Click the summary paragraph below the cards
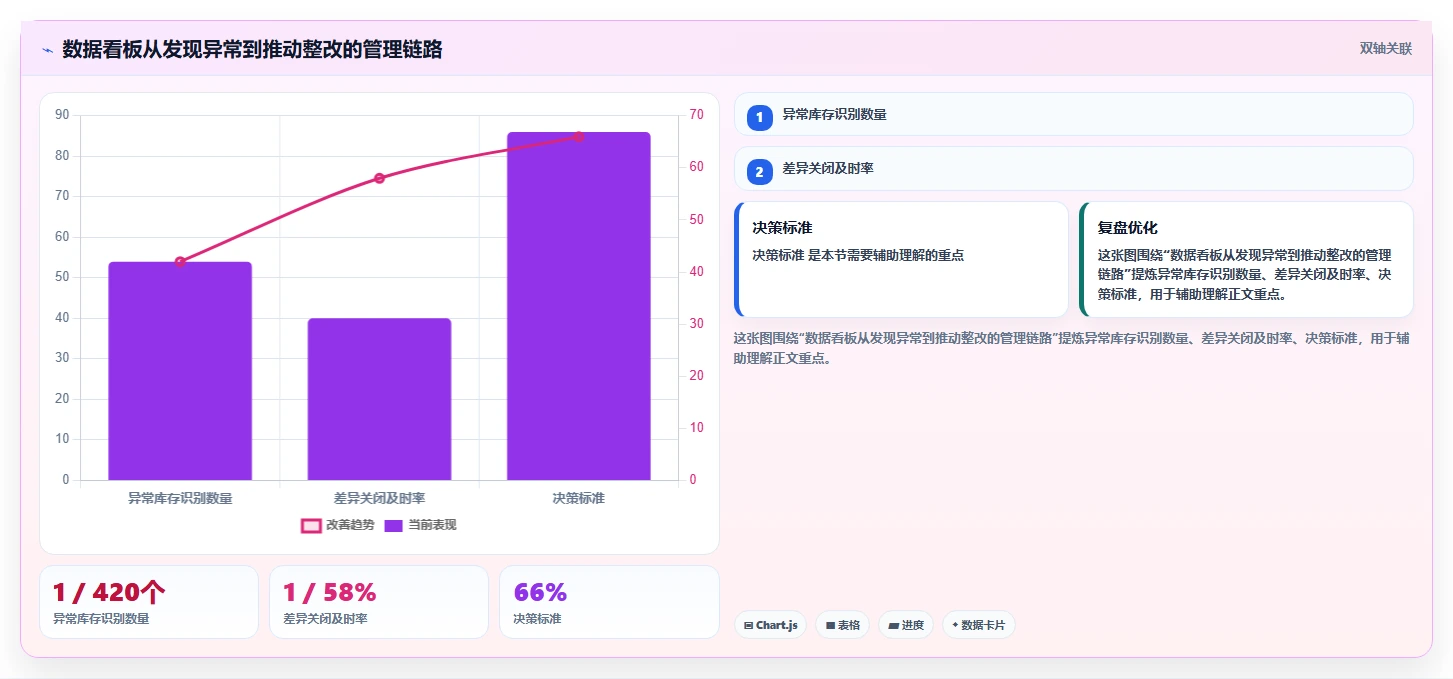1453x679 pixels. [x=1072, y=348]
